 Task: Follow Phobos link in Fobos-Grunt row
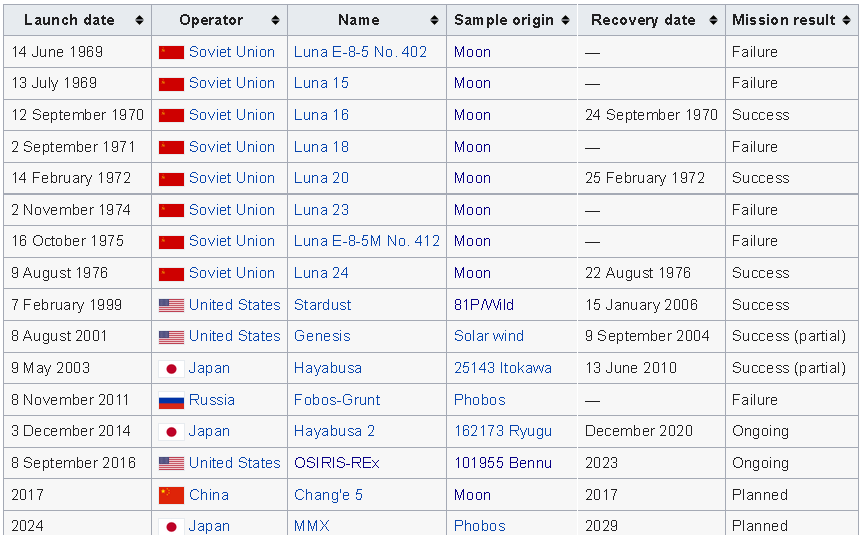(480, 399)
